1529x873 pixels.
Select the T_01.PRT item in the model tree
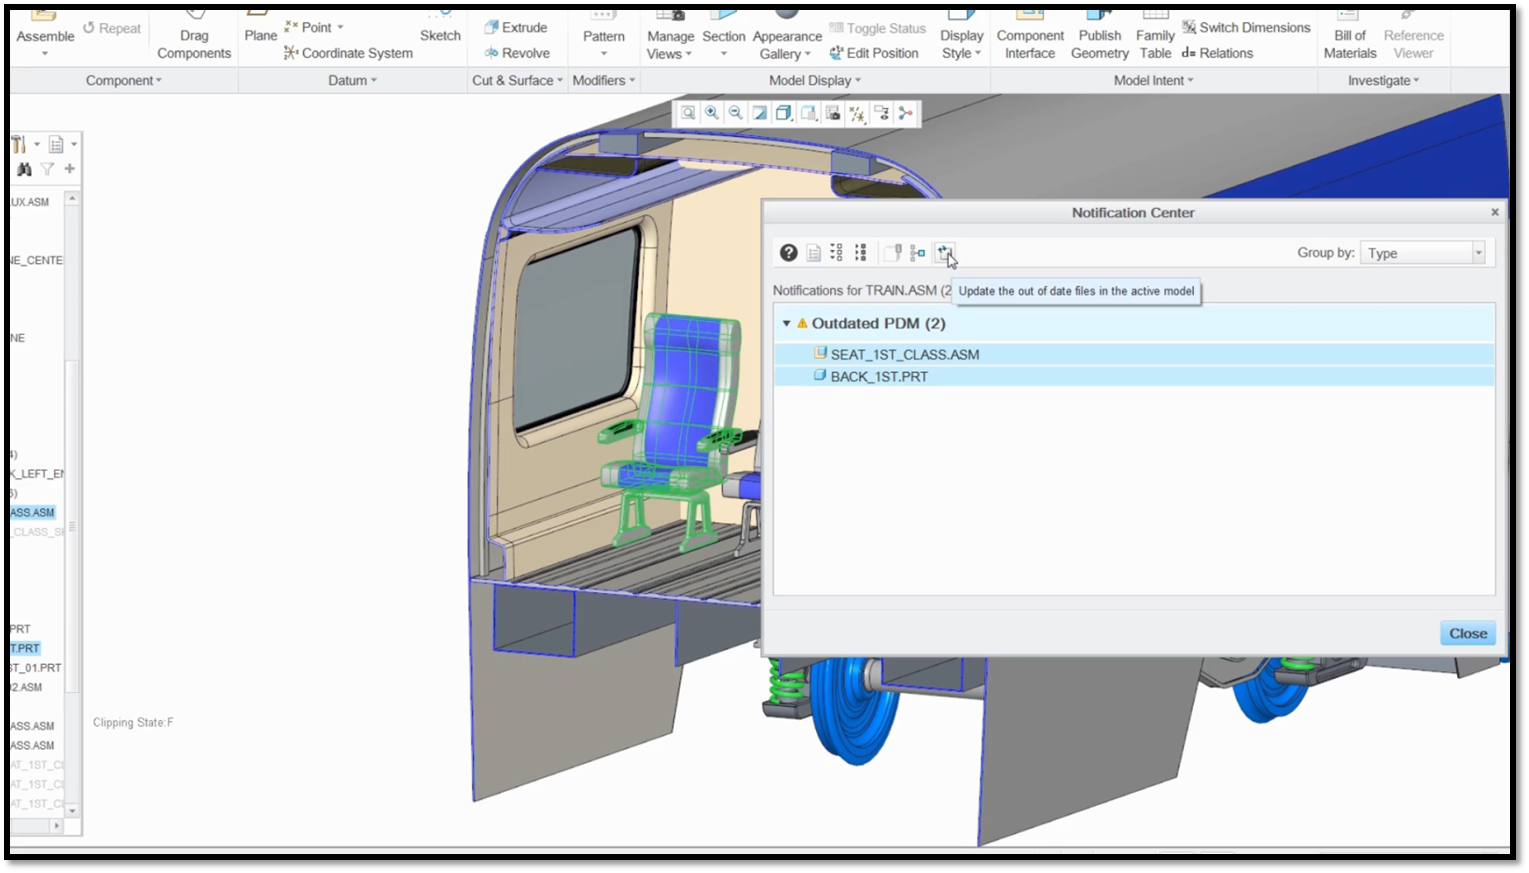tap(36, 667)
